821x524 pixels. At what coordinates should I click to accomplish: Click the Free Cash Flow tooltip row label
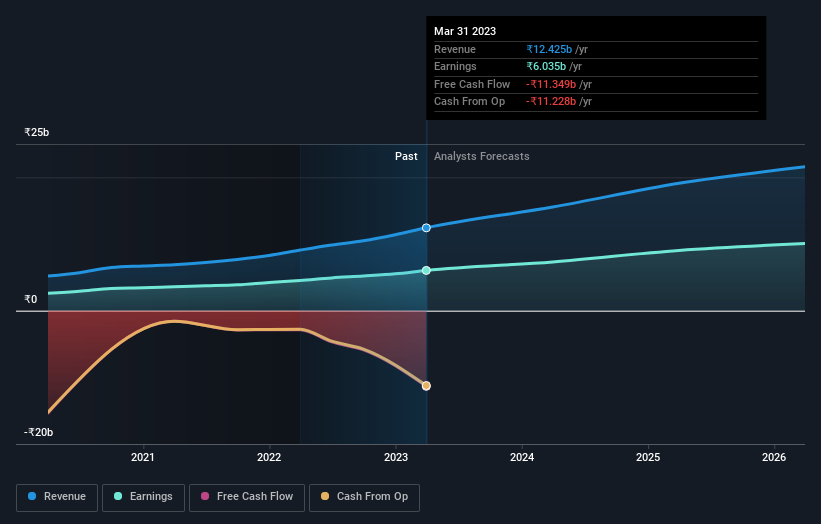(x=472, y=84)
